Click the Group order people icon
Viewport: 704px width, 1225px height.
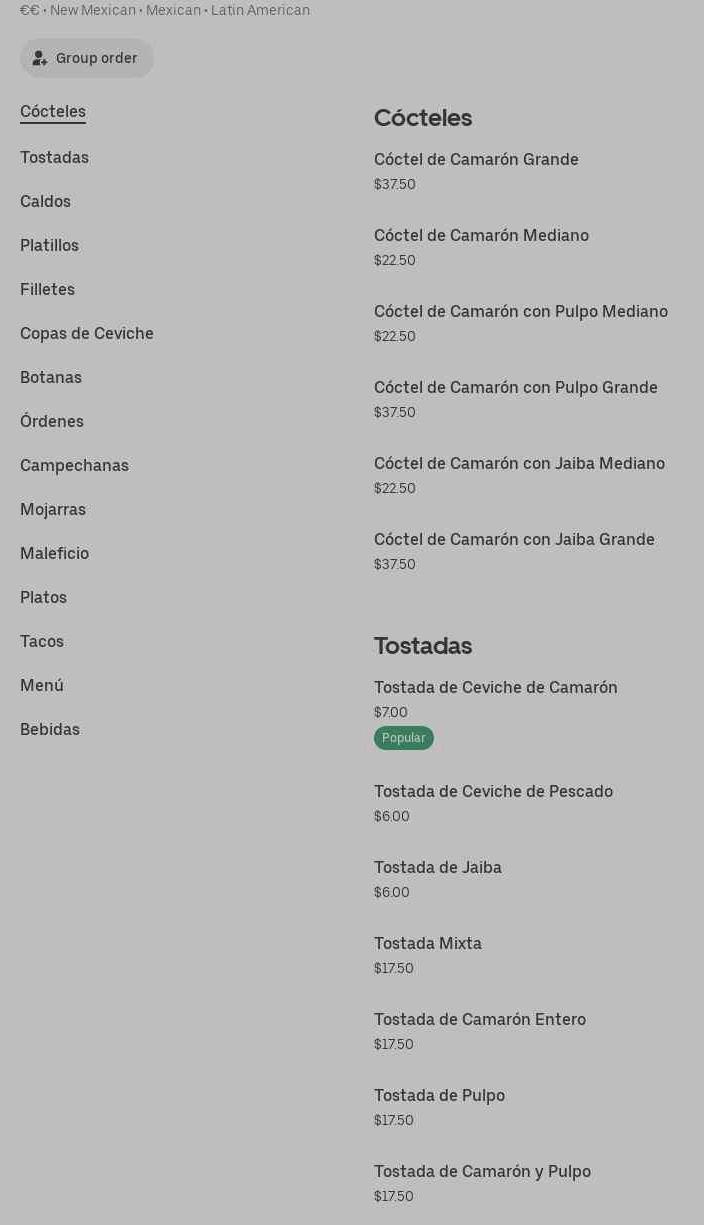[x=40, y=58]
